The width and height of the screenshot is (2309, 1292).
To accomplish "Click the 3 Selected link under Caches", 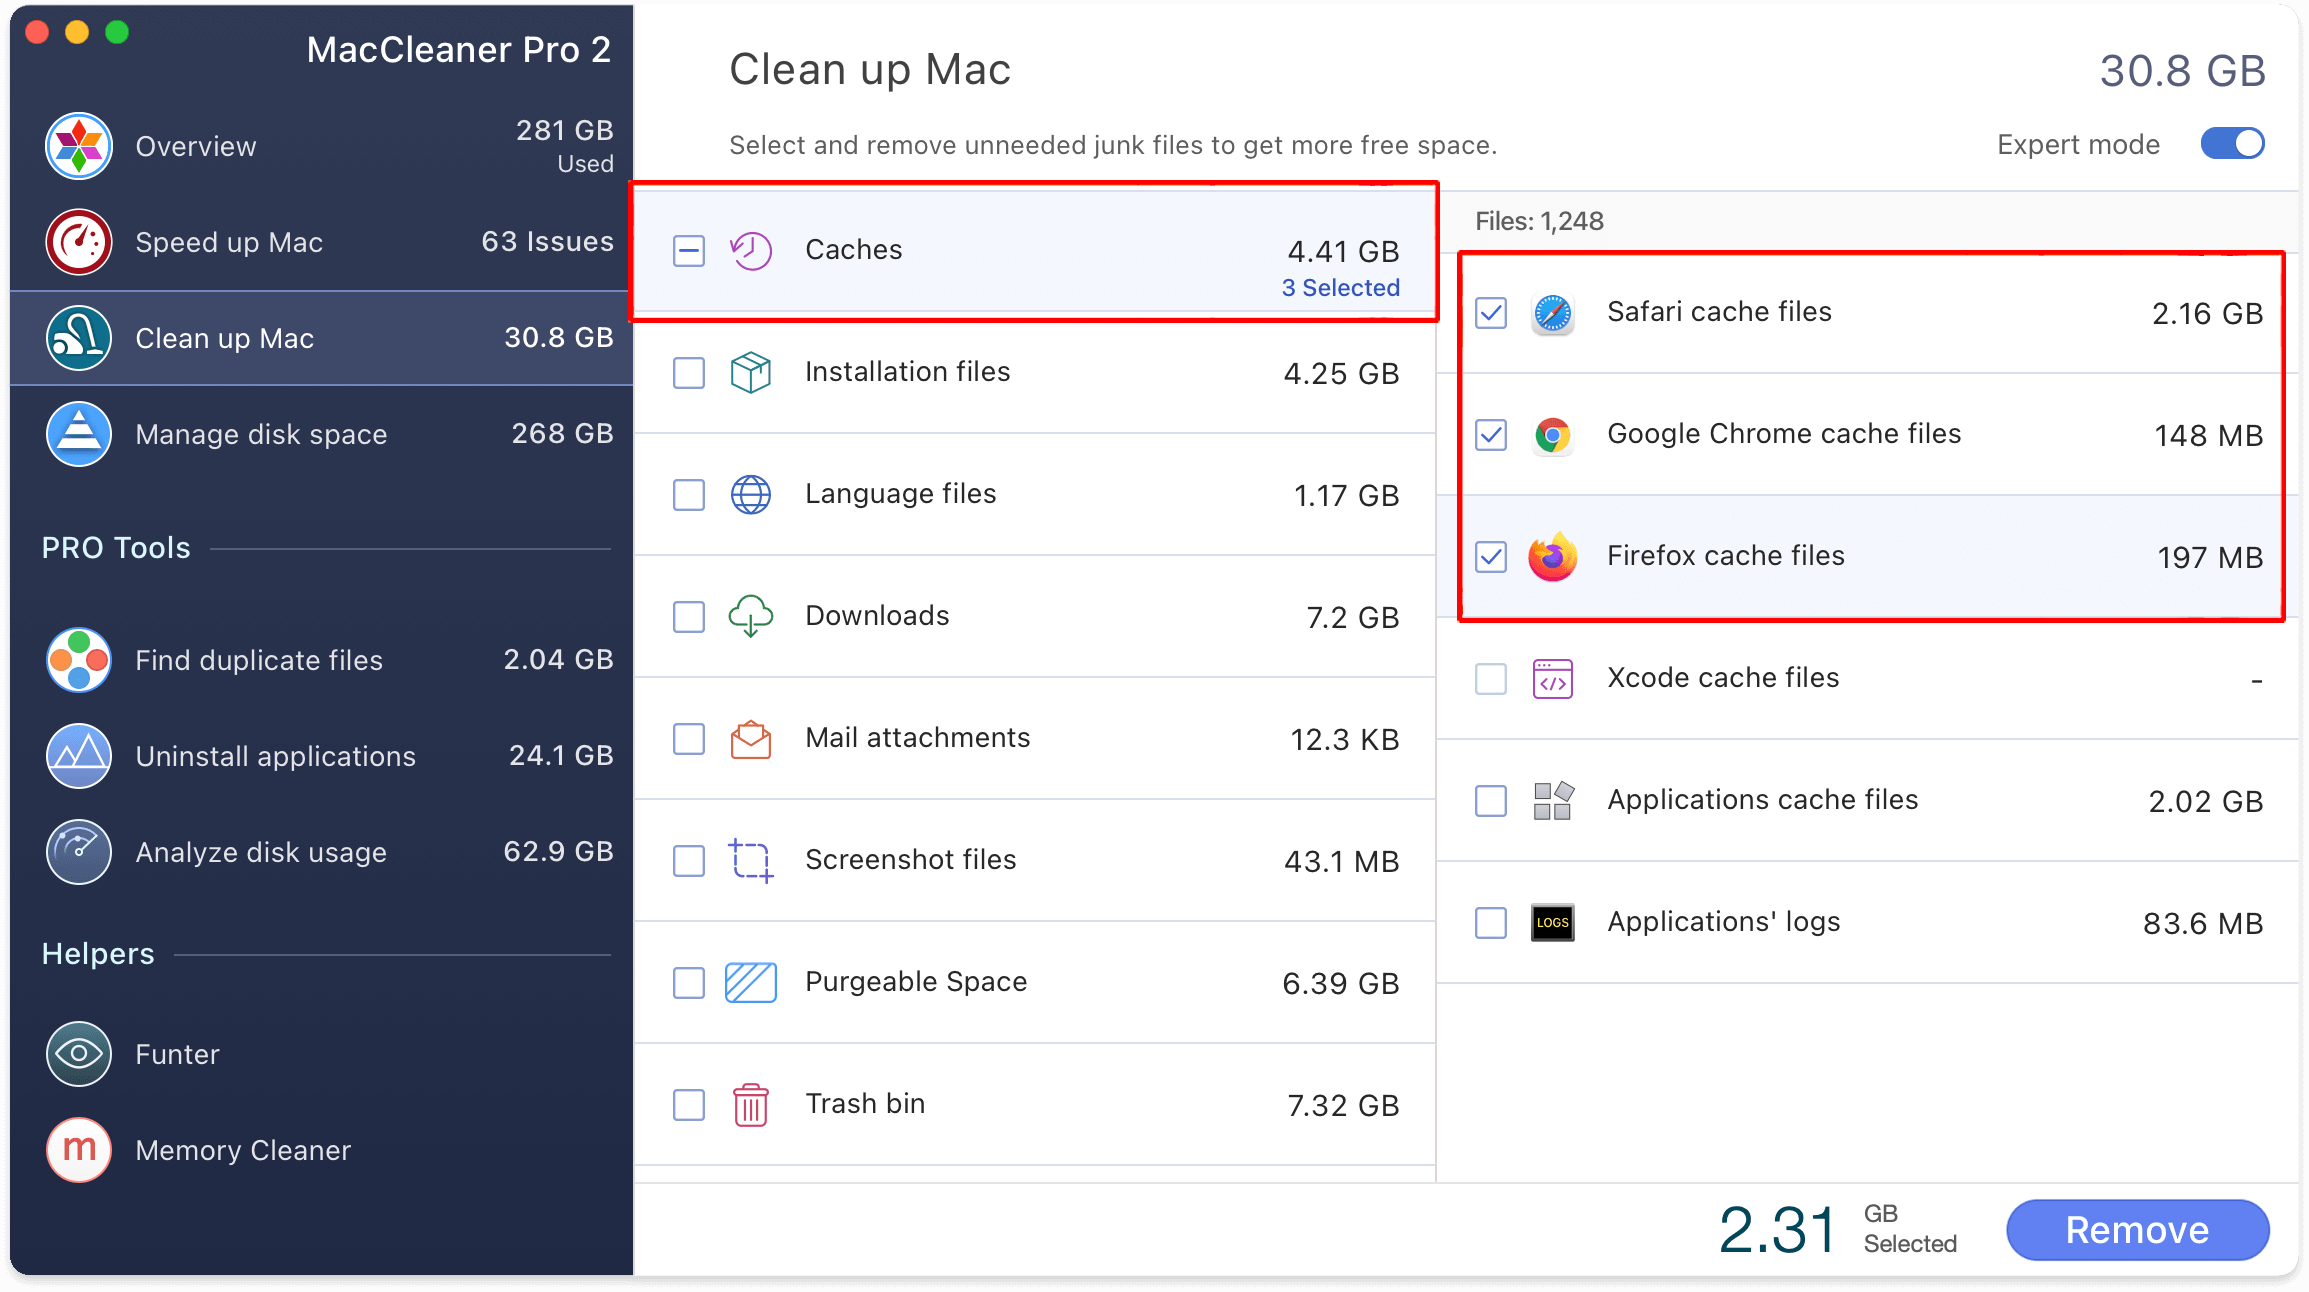I will (x=1340, y=288).
